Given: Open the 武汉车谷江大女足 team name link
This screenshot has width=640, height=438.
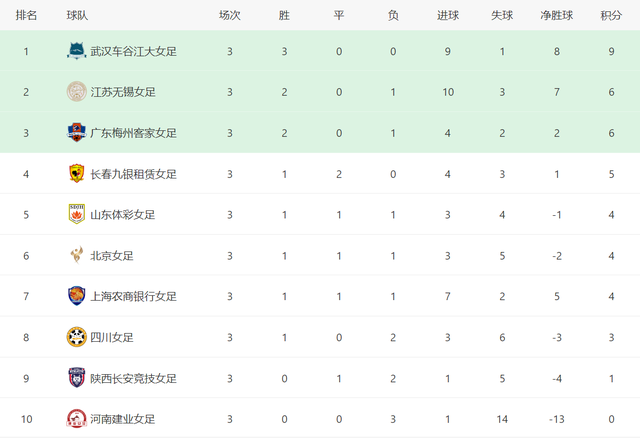Looking at the screenshot, I should pos(133,51).
